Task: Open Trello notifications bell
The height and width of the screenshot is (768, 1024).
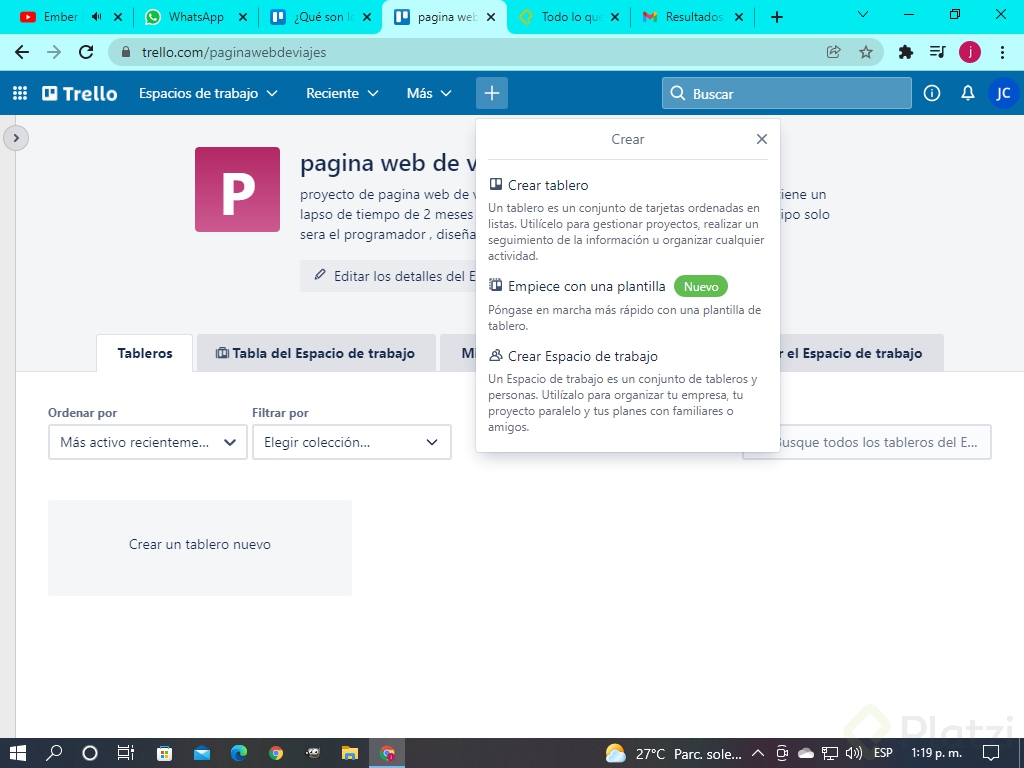Action: click(966, 93)
